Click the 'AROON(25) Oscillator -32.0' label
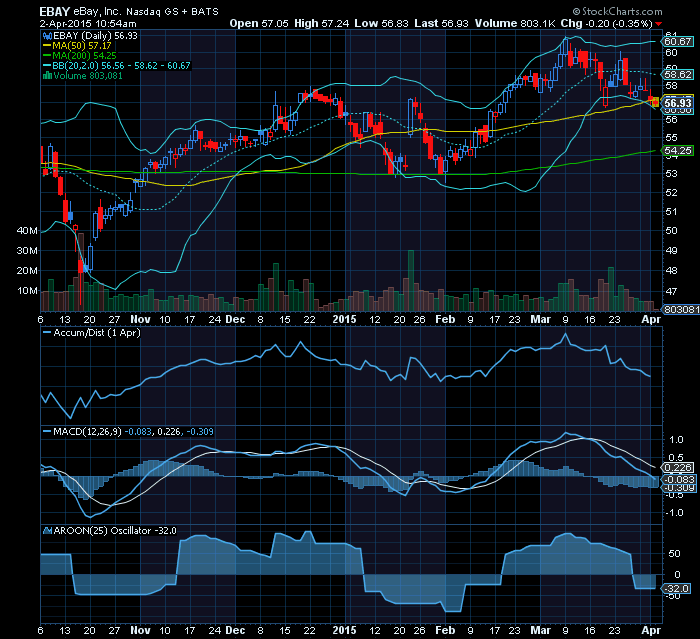Image resolution: width=700 pixels, height=639 pixels. tap(115, 531)
